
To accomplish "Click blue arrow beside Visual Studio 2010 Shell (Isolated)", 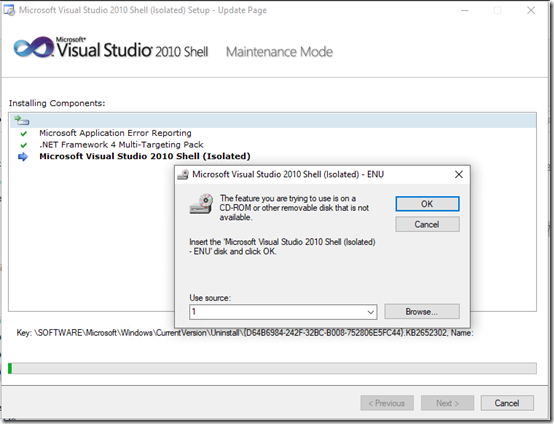I will [23, 157].
